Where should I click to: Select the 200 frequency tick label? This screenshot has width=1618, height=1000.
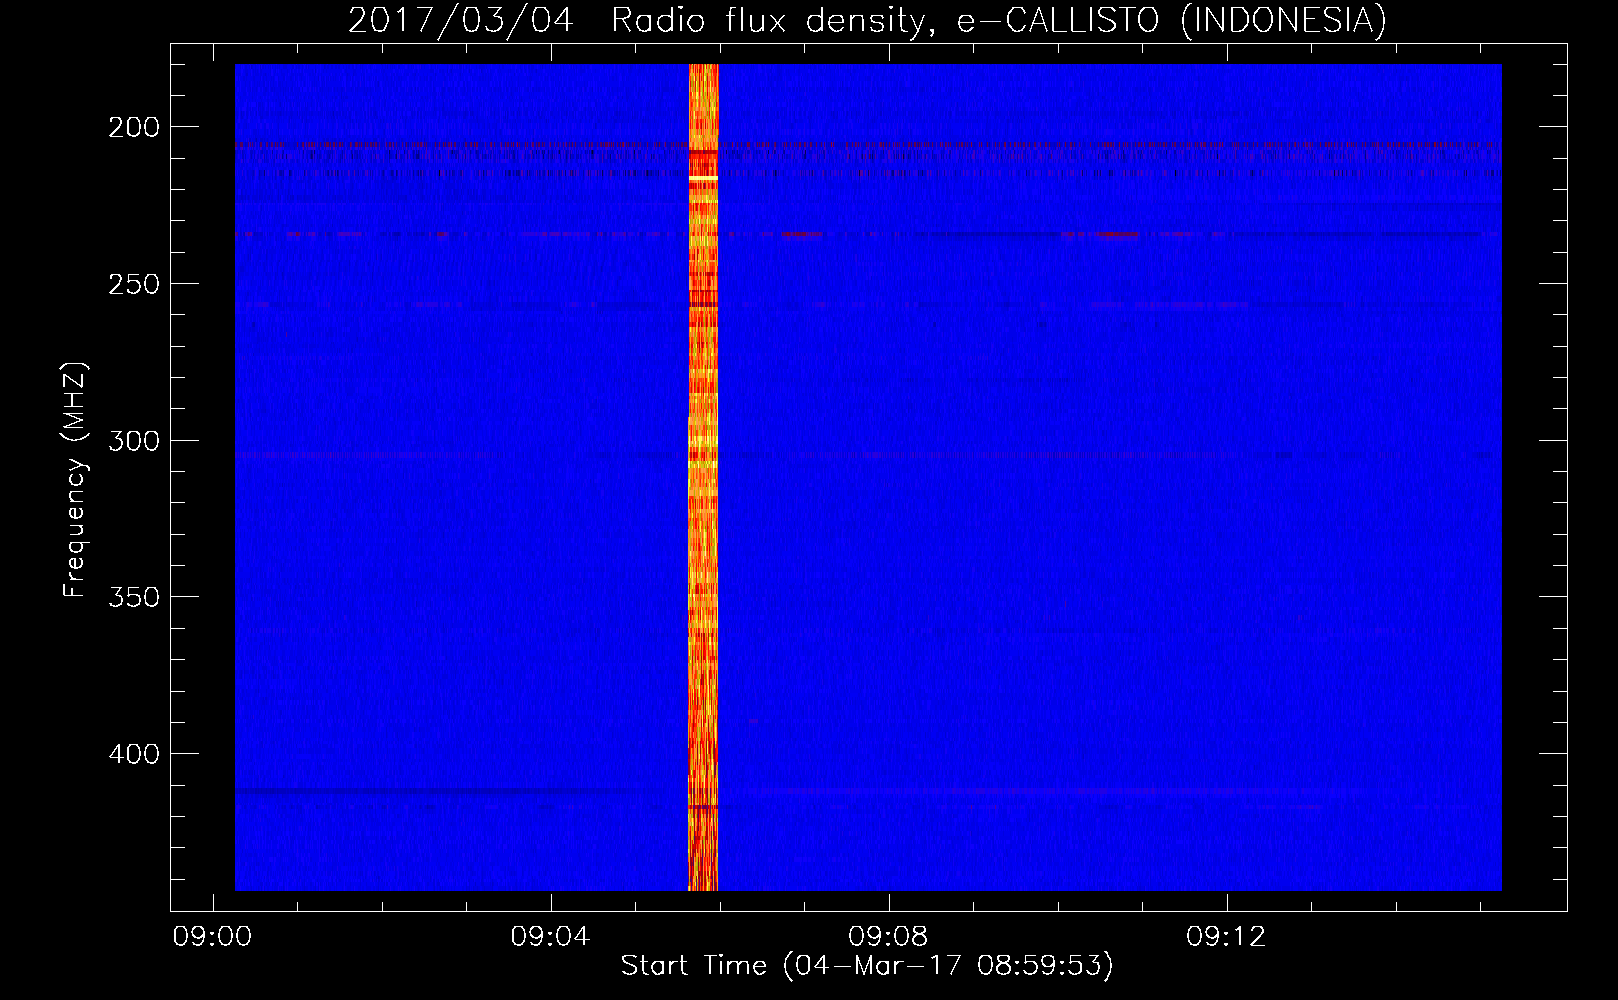click(x=134, y=127)
